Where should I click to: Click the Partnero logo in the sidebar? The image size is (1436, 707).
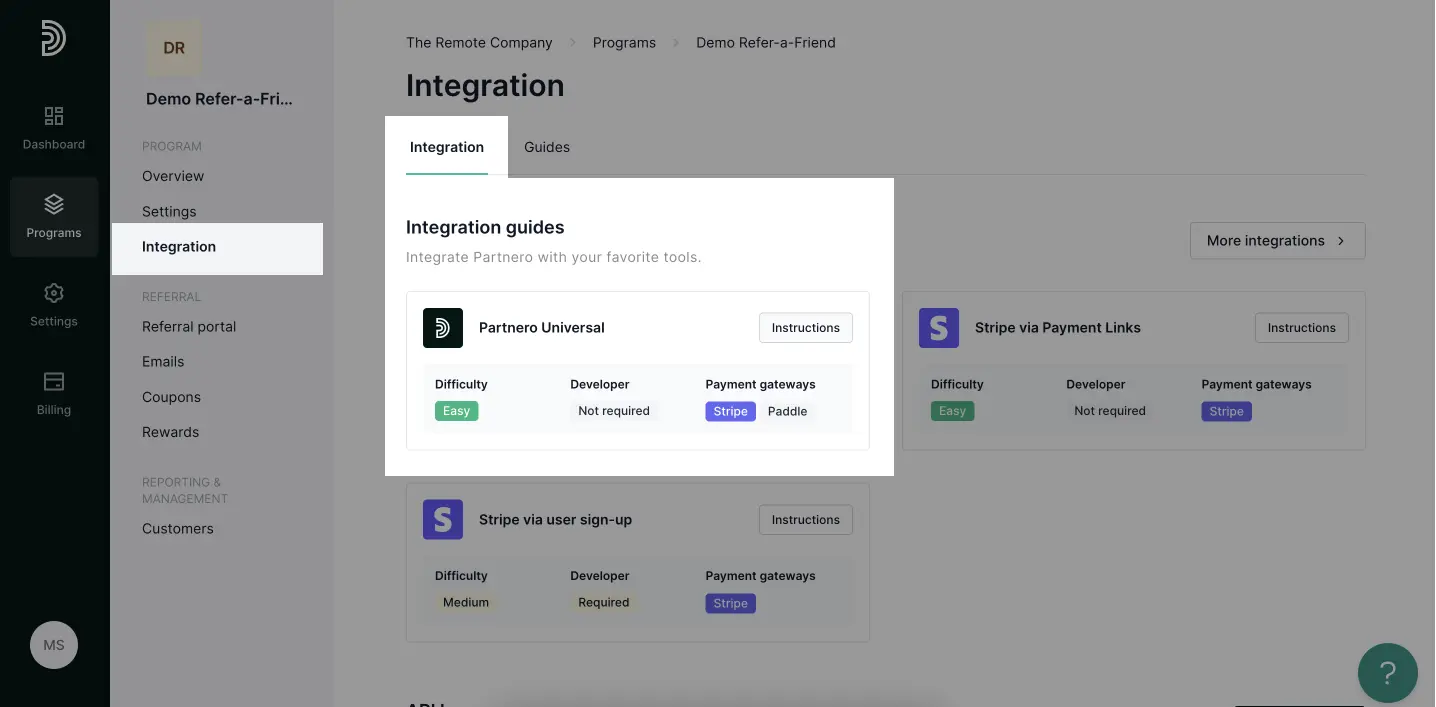coord(53,38)
